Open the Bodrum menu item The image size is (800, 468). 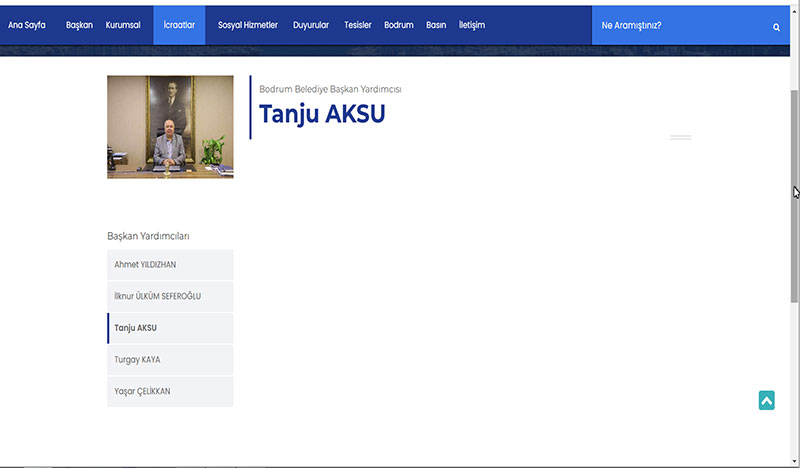coord(399,25)
